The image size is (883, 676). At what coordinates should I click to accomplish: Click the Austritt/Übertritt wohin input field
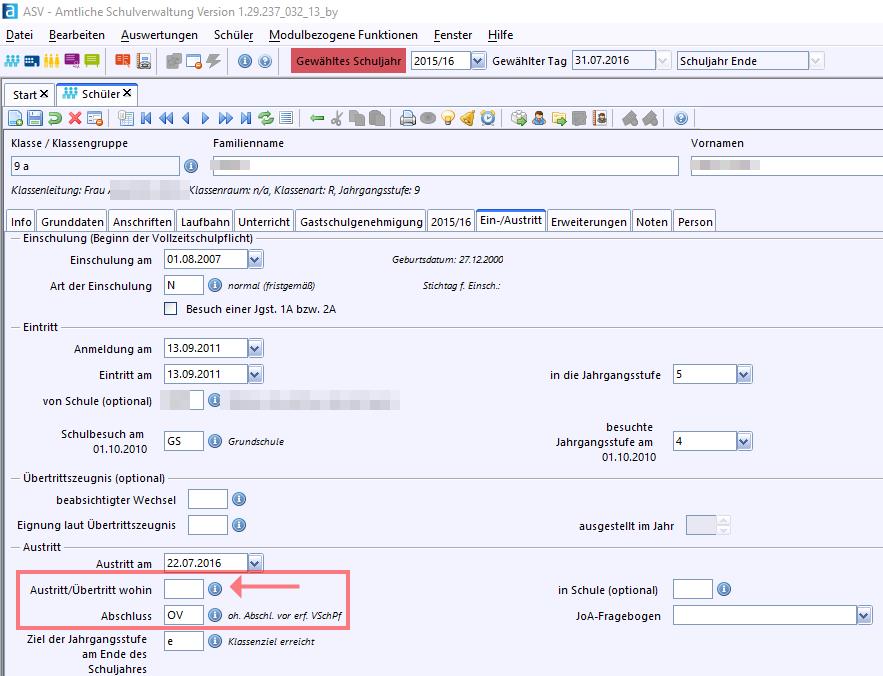tap(184, 589)
